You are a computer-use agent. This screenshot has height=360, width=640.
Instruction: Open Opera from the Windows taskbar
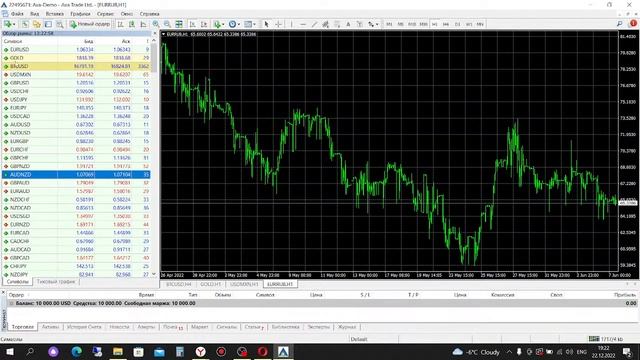[x=262, y=351]
